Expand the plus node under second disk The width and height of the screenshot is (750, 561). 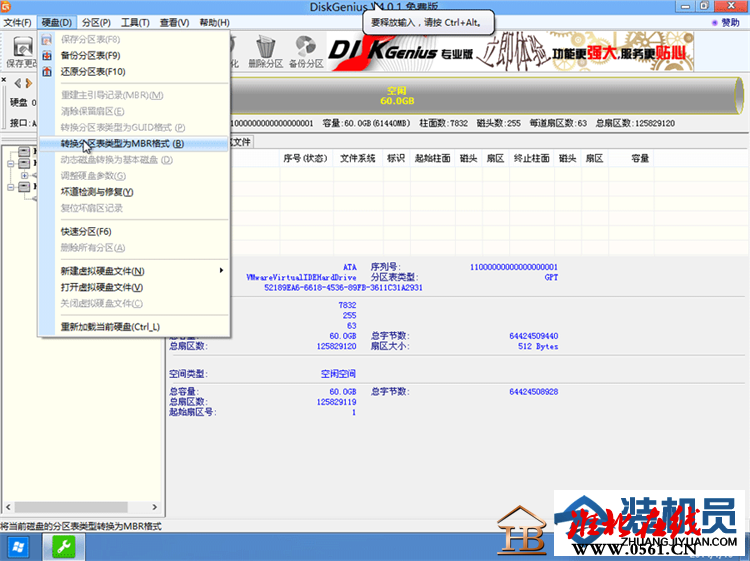coord(24,176)
